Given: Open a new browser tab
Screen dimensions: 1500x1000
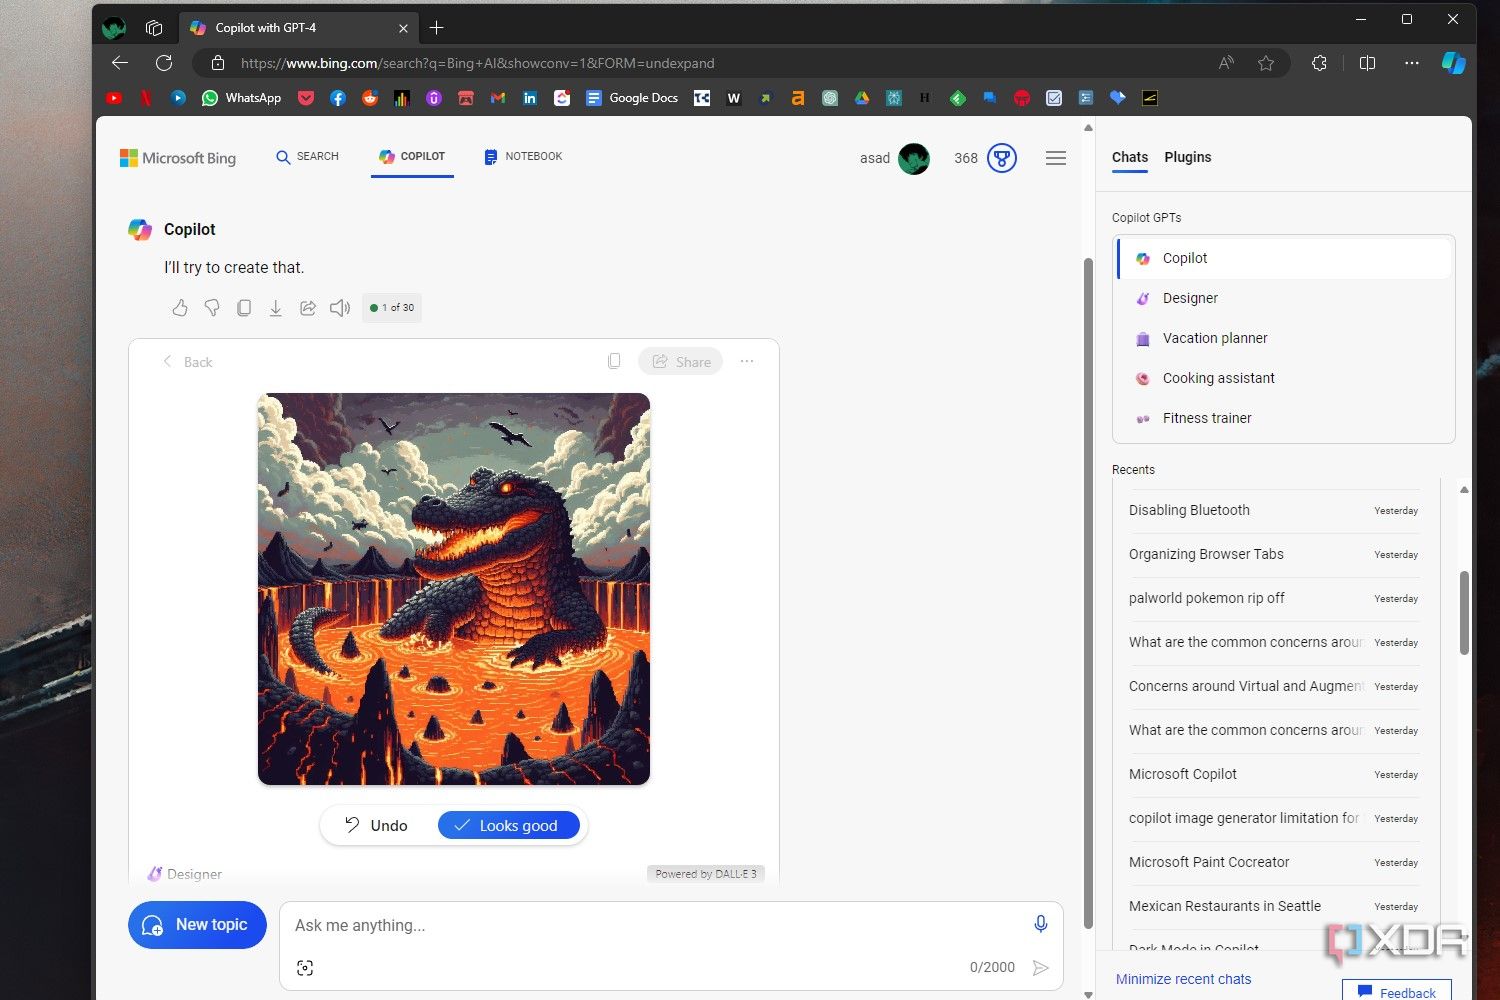Looking at the screenshot, I should [436, 28].
